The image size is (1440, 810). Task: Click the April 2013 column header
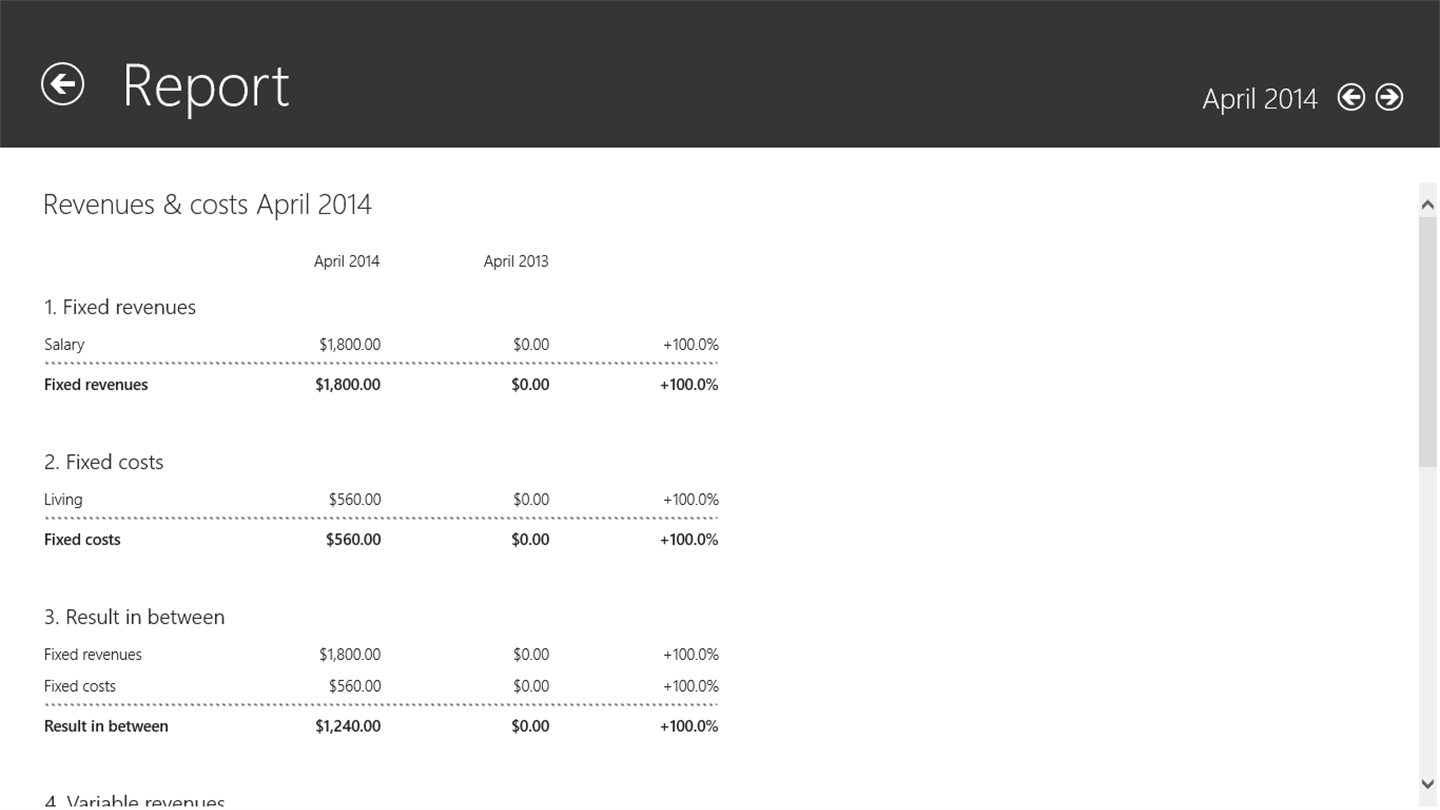pyautogui.click(x=515, y=261)
